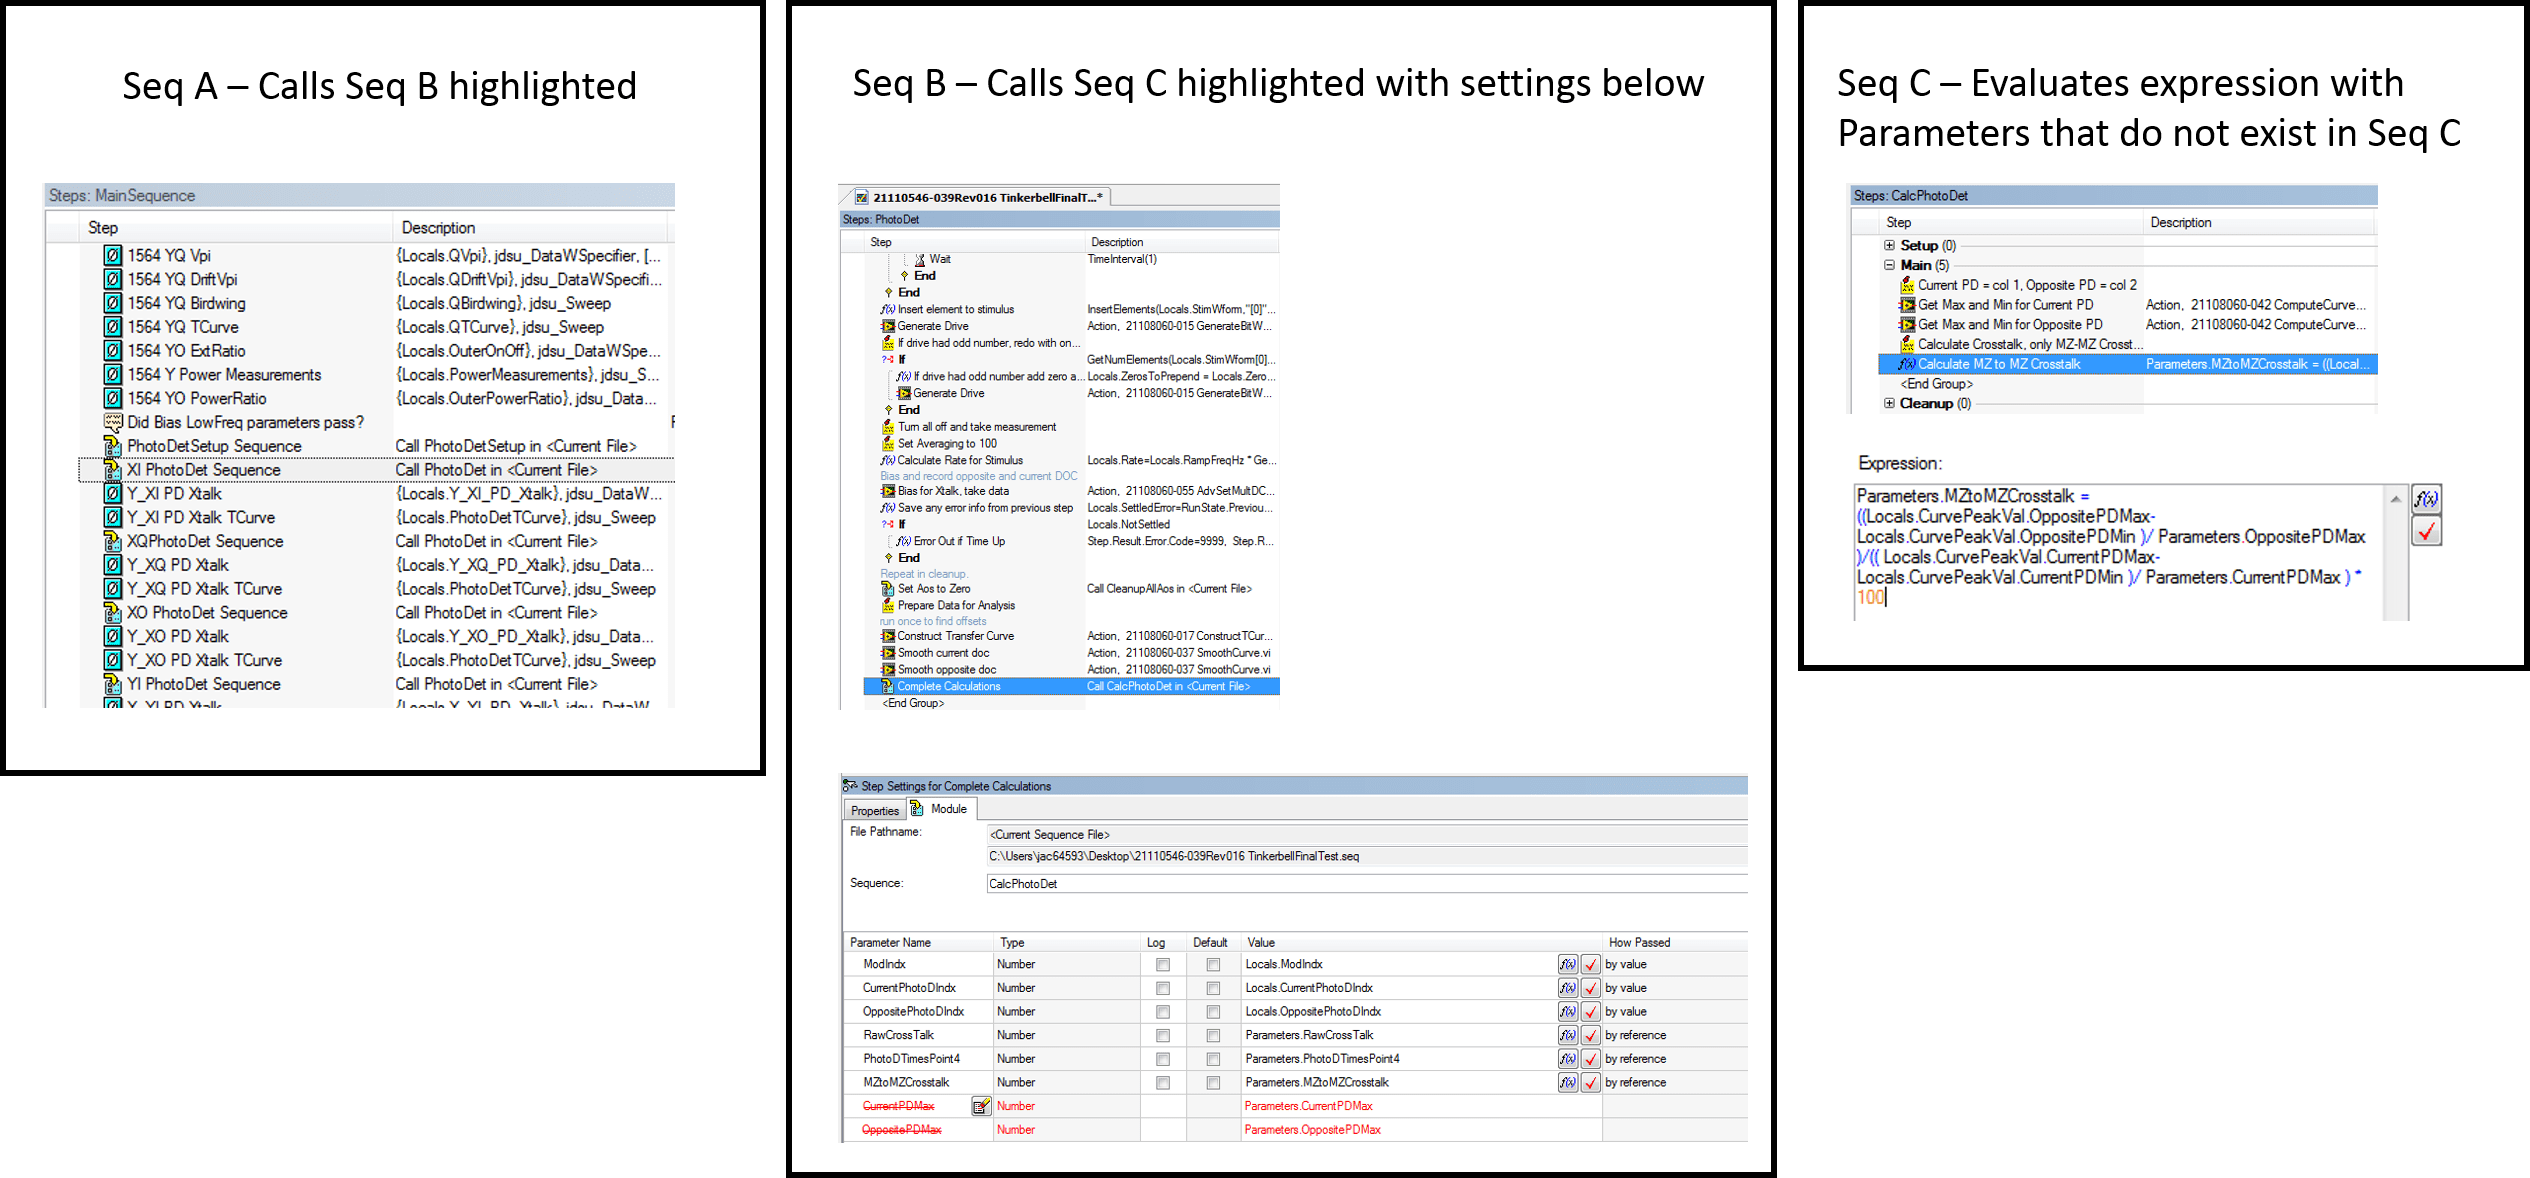Click the Expression box scroll up arrow
The width and height of the screenshot is (2530, 1178).
click(2395, 499)
